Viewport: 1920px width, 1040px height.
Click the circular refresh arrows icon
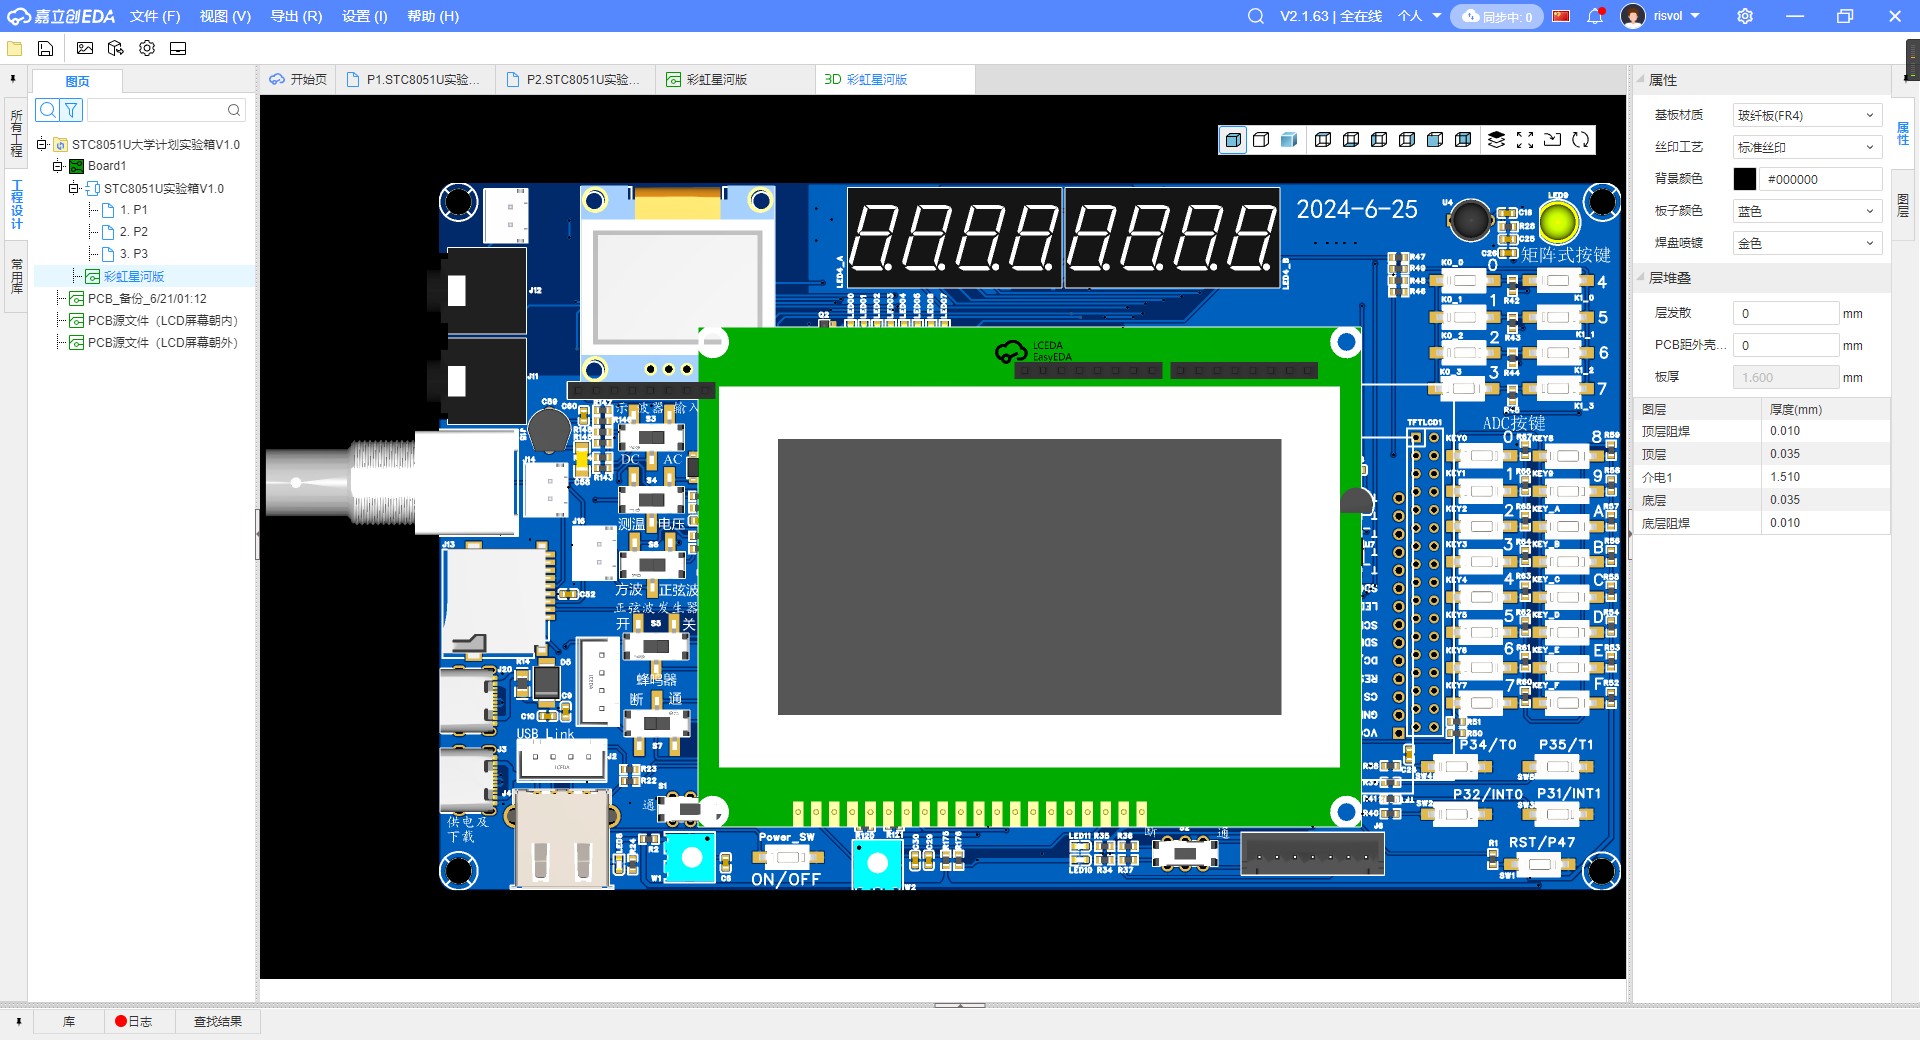pos(1581,140)
